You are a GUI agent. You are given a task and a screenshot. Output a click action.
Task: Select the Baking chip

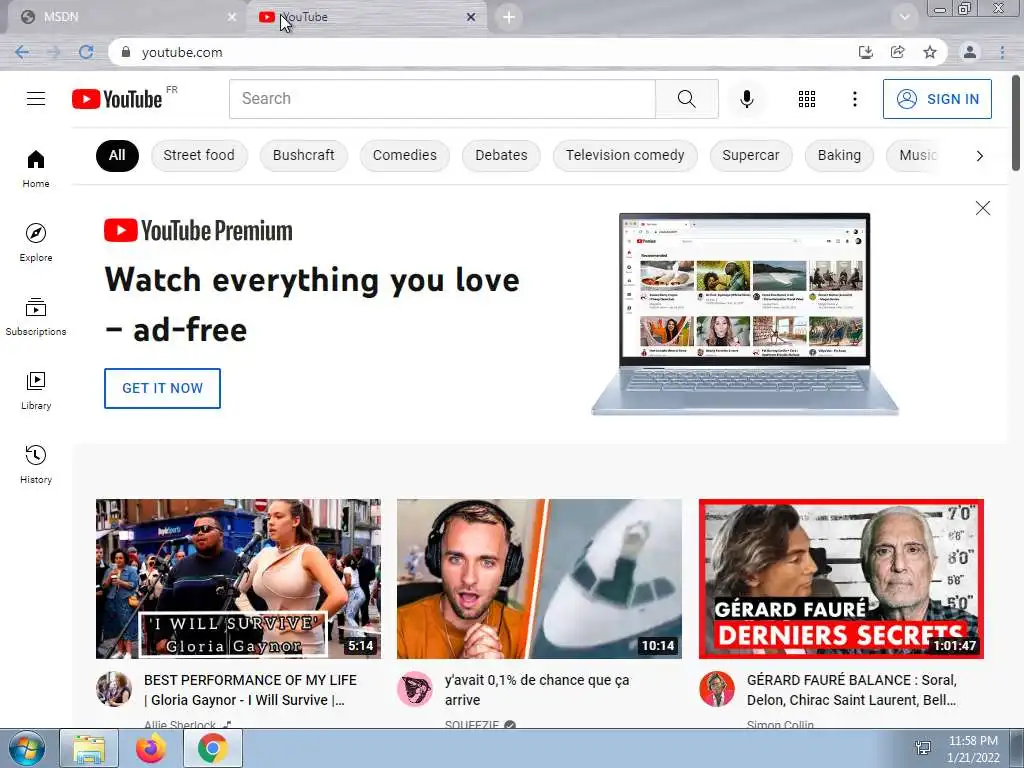pyautogui.click(x=839, y=155)
